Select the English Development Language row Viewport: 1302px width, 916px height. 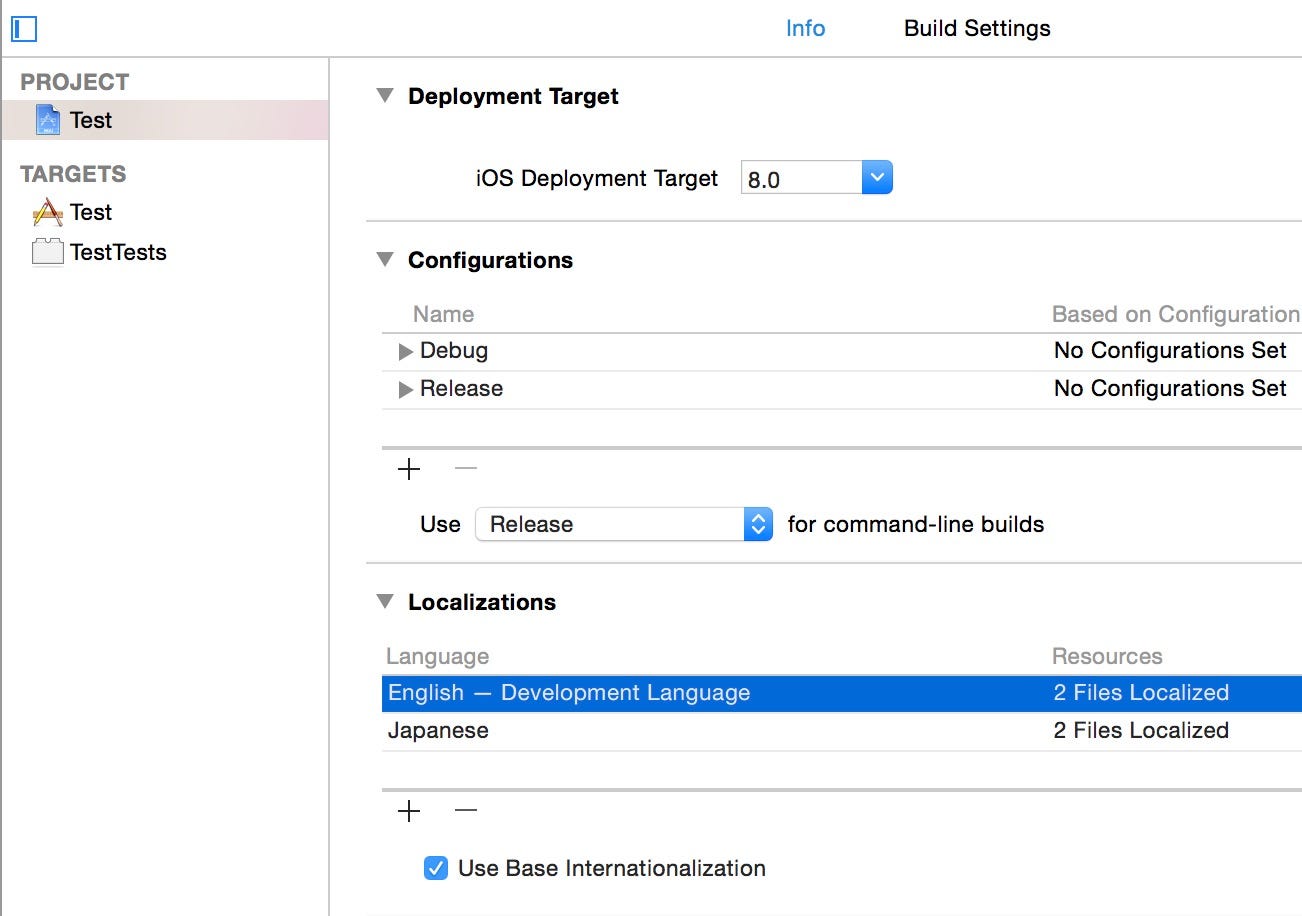click(842, 693)
